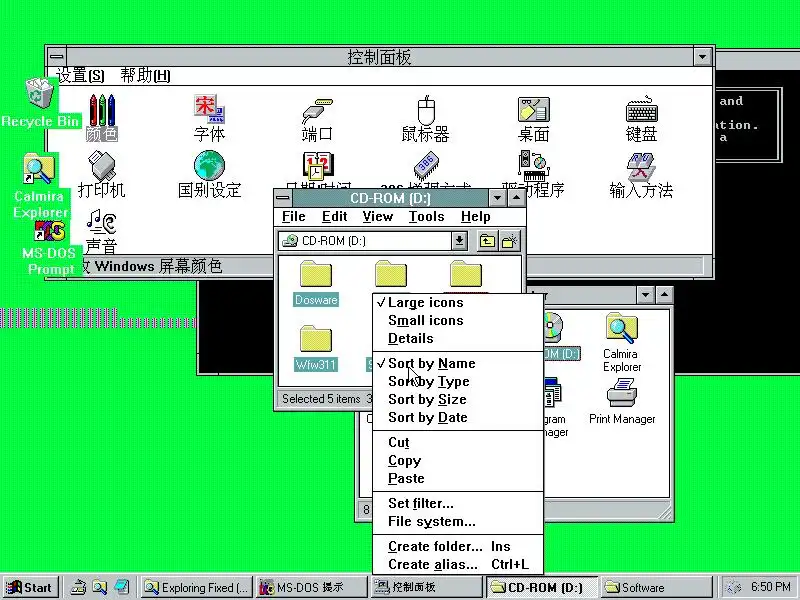
Task: Choose Sort by Date
Action: [458, 417]
